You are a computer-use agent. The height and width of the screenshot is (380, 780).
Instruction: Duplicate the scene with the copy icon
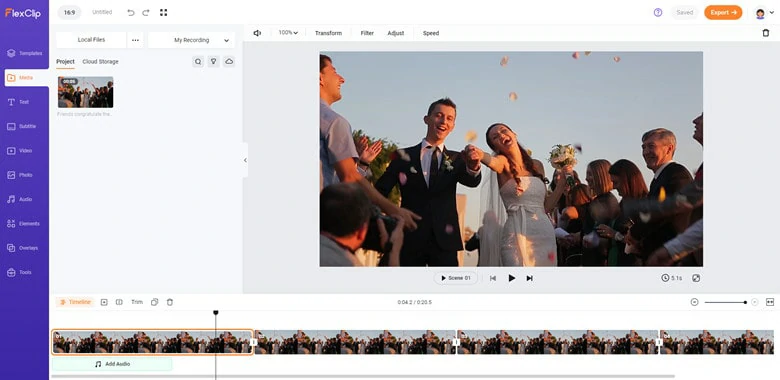154,302
